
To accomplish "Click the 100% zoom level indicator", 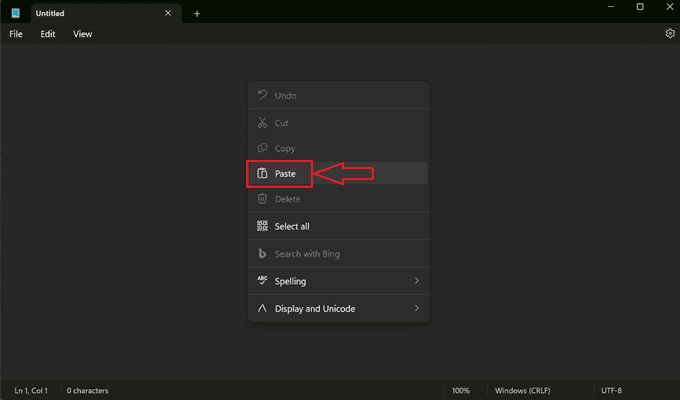I will (x=461, y=390).
